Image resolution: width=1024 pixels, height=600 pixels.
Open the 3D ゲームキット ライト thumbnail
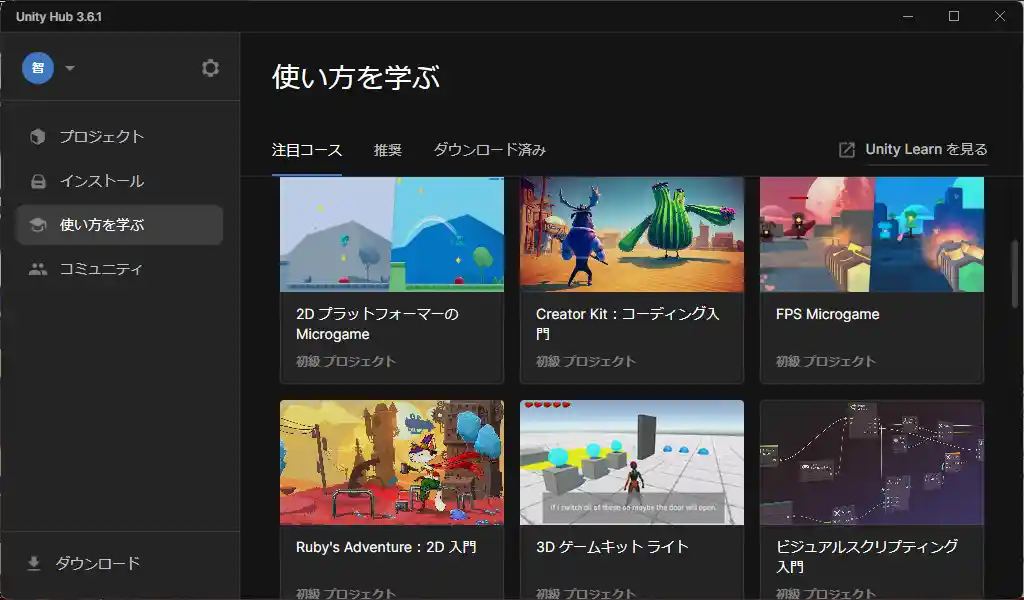tap(632, 462)
